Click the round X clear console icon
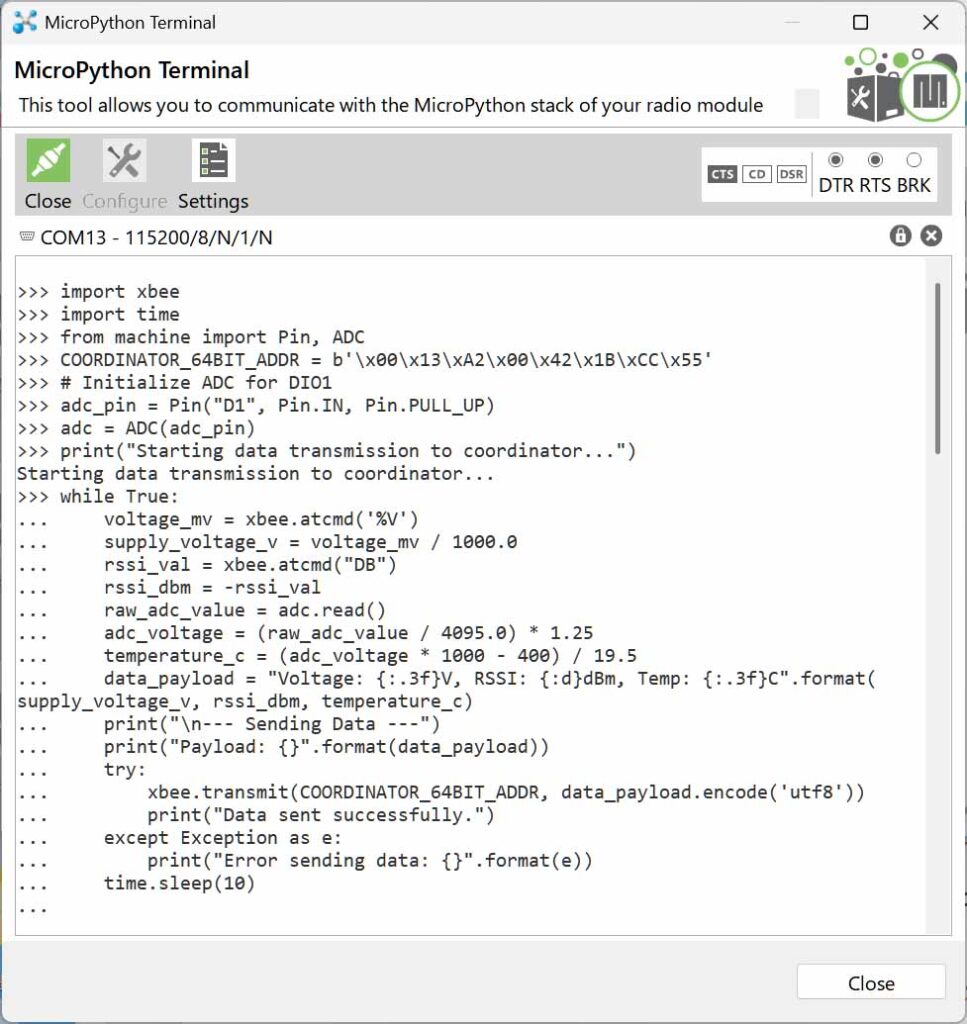The width and height of the screenshot is (967, 1024). pyautogui.click(x=931, y=236)
